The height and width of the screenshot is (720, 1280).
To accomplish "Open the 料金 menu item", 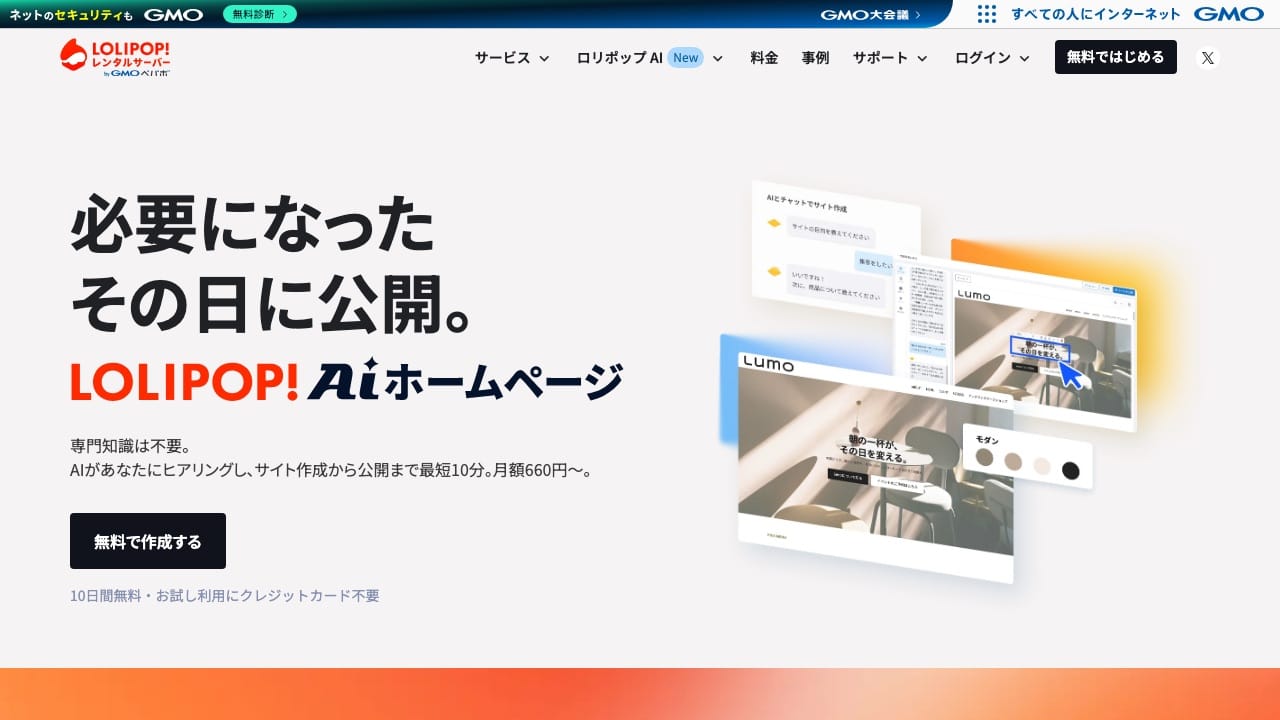I will click(x=764, y=58).
